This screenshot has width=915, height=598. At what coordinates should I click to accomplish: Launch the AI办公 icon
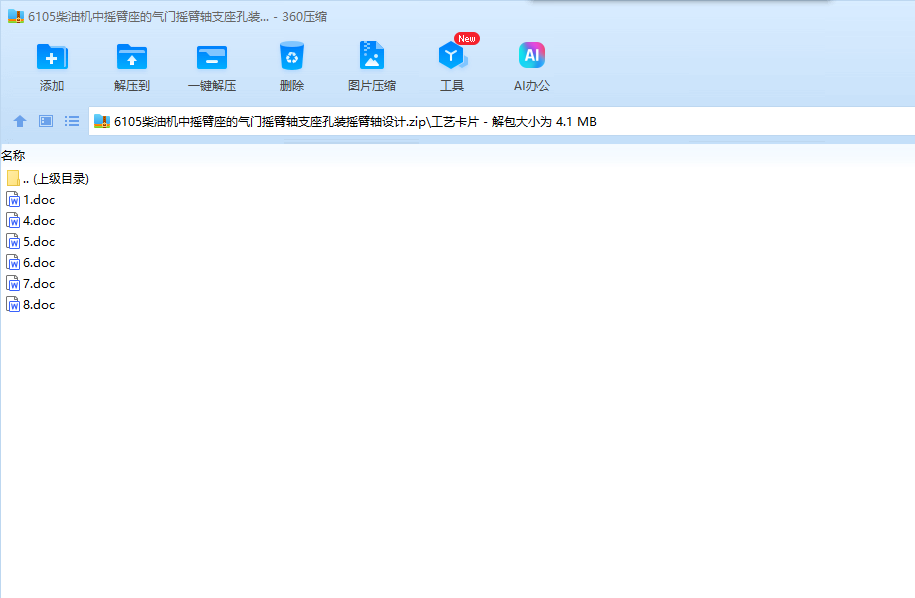[x=532, y=55]
